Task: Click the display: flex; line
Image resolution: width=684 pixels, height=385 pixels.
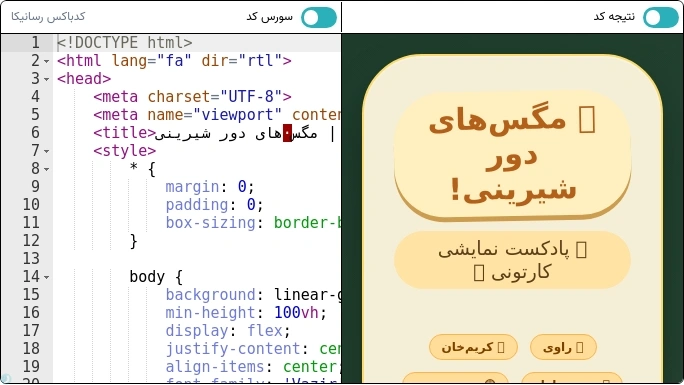Action: pyautogui.click(x=228, y=330)
